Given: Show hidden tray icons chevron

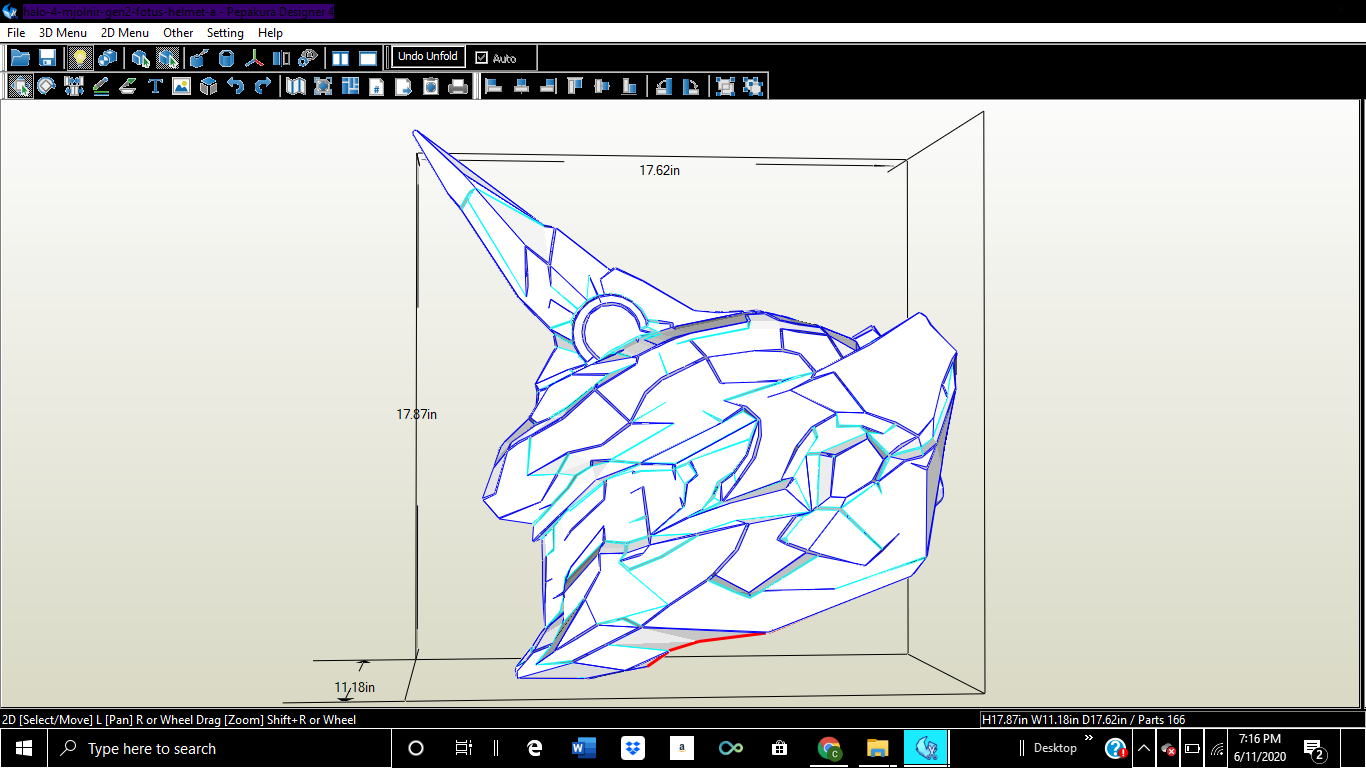Looking at the screenshot, I should [1143, 748].
